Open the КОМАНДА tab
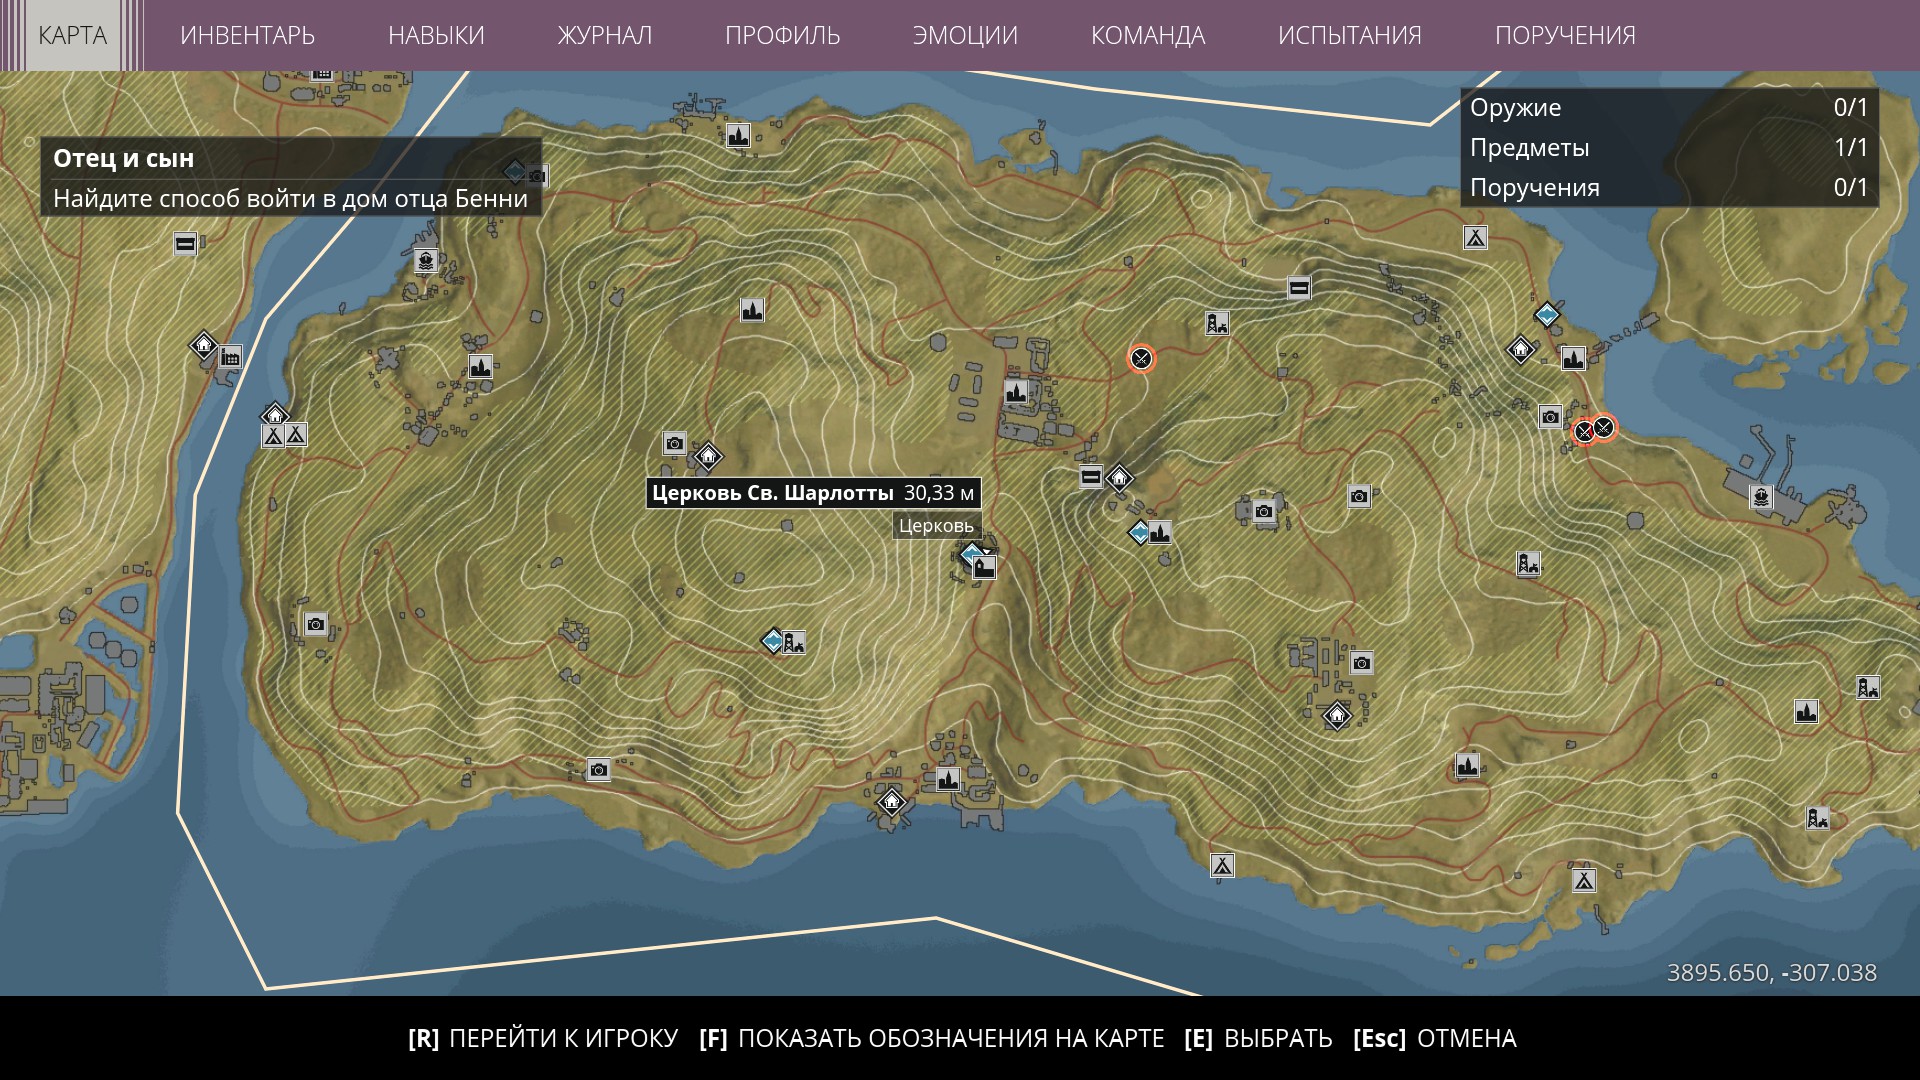This screenshot has height=1080, width=1920. 1148,35
